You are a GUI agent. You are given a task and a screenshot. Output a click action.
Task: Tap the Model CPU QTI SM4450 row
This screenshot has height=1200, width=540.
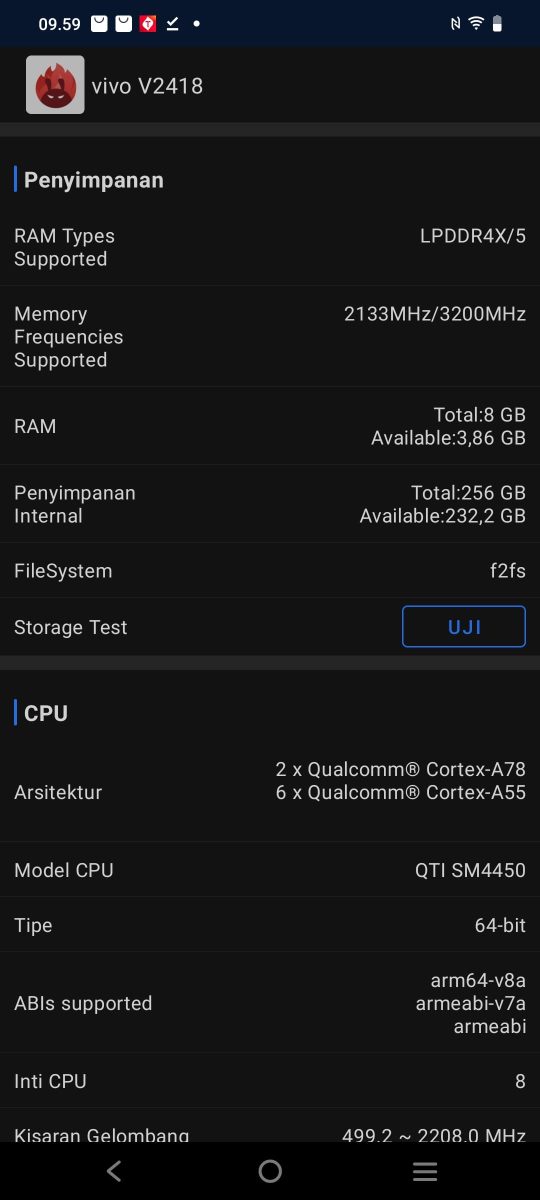[x=270, y=870]
